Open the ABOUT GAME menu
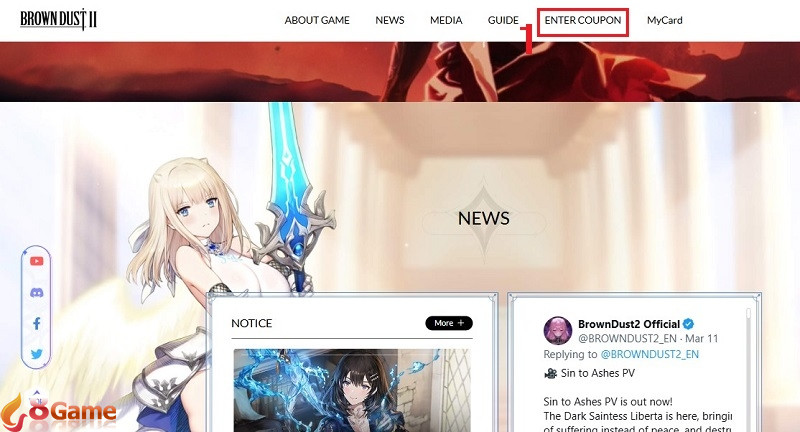The image size is (800, 432). point(317,20)
